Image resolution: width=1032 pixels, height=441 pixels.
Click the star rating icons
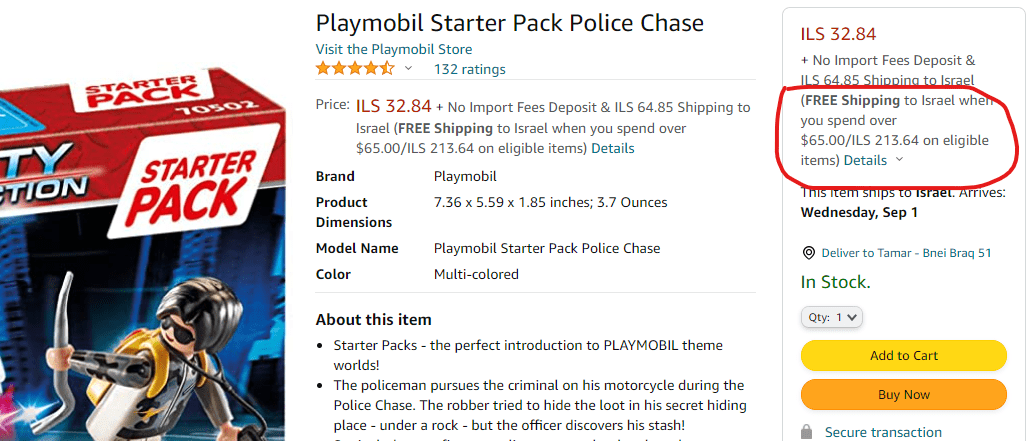[355, 69]
